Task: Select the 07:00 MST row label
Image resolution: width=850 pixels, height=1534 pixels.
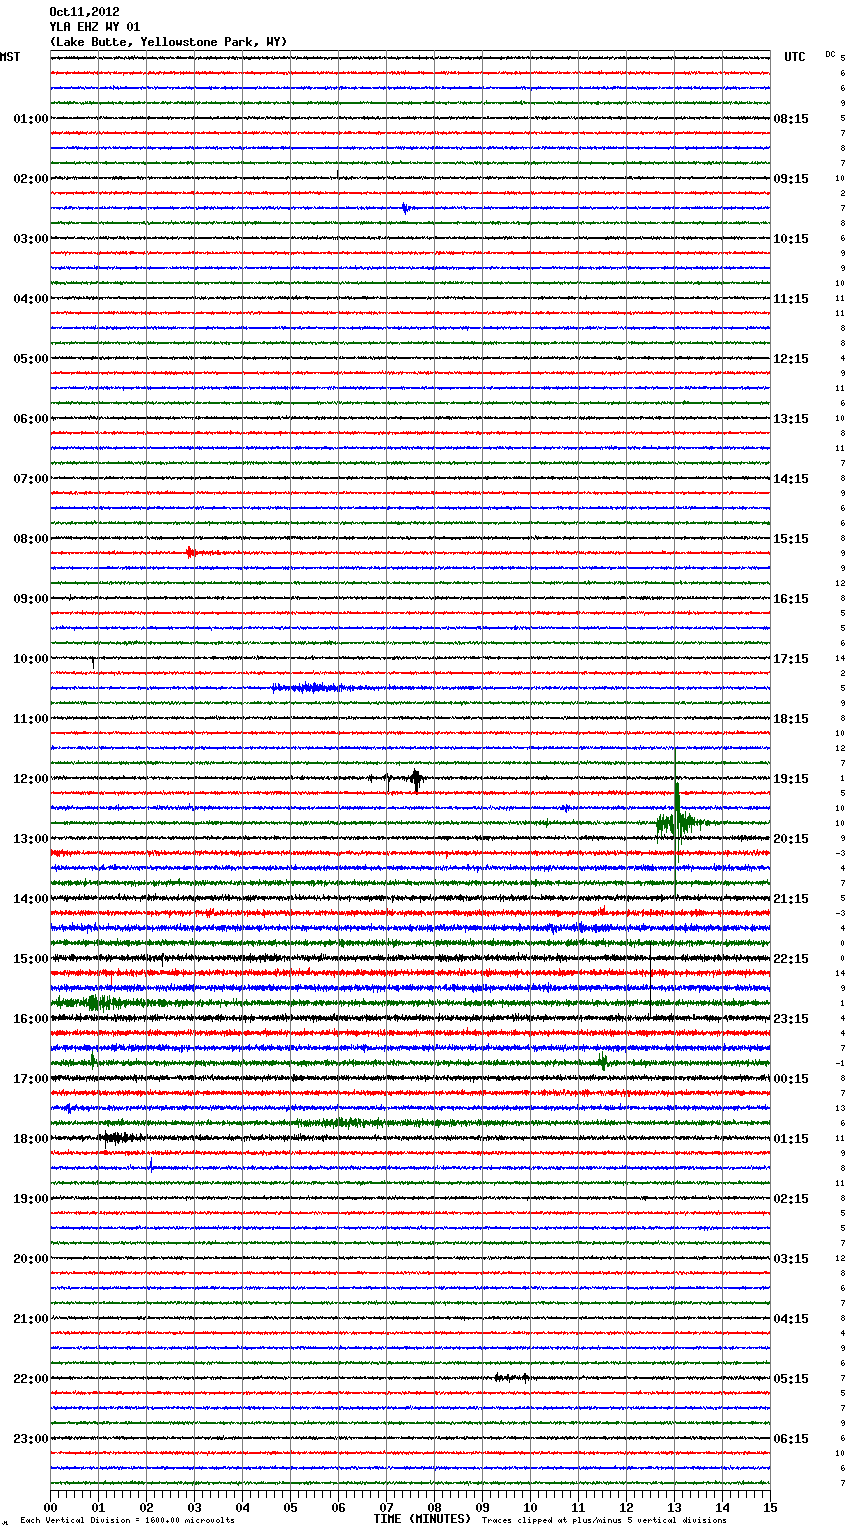Action: (31, 479)
